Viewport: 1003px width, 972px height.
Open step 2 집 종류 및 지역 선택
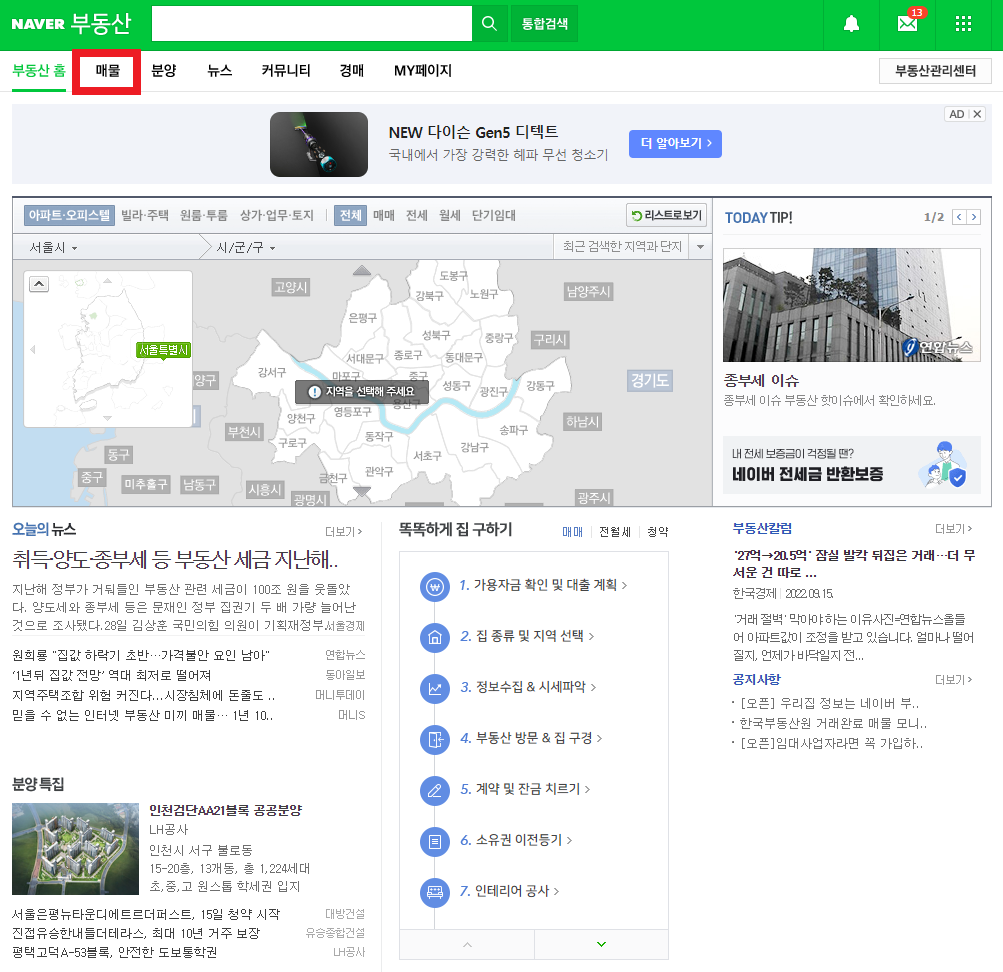point(527,636)
